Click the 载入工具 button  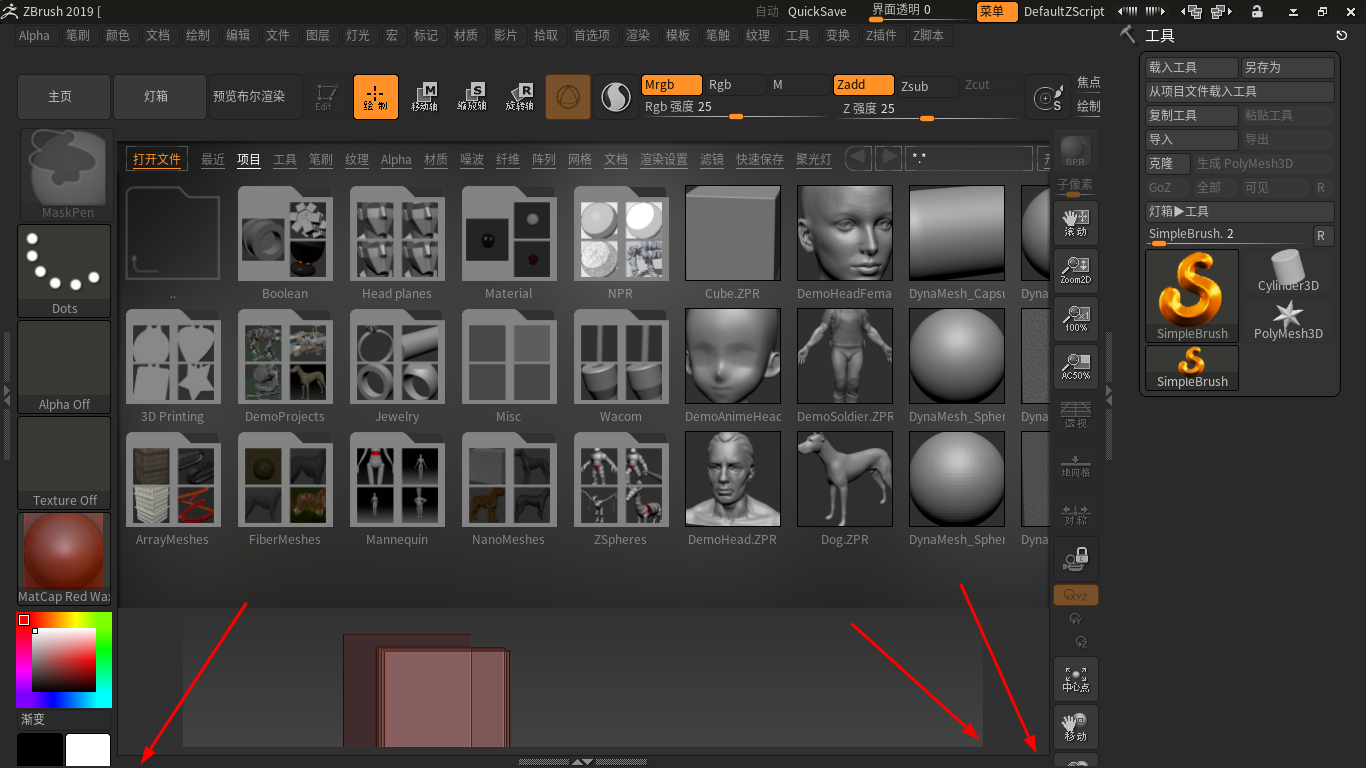[1191, 68]
